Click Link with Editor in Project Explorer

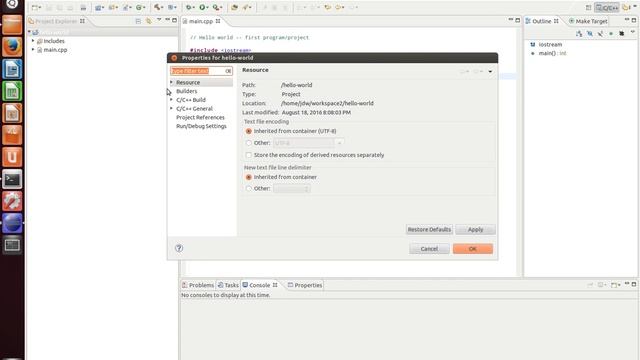coord(149,21)
